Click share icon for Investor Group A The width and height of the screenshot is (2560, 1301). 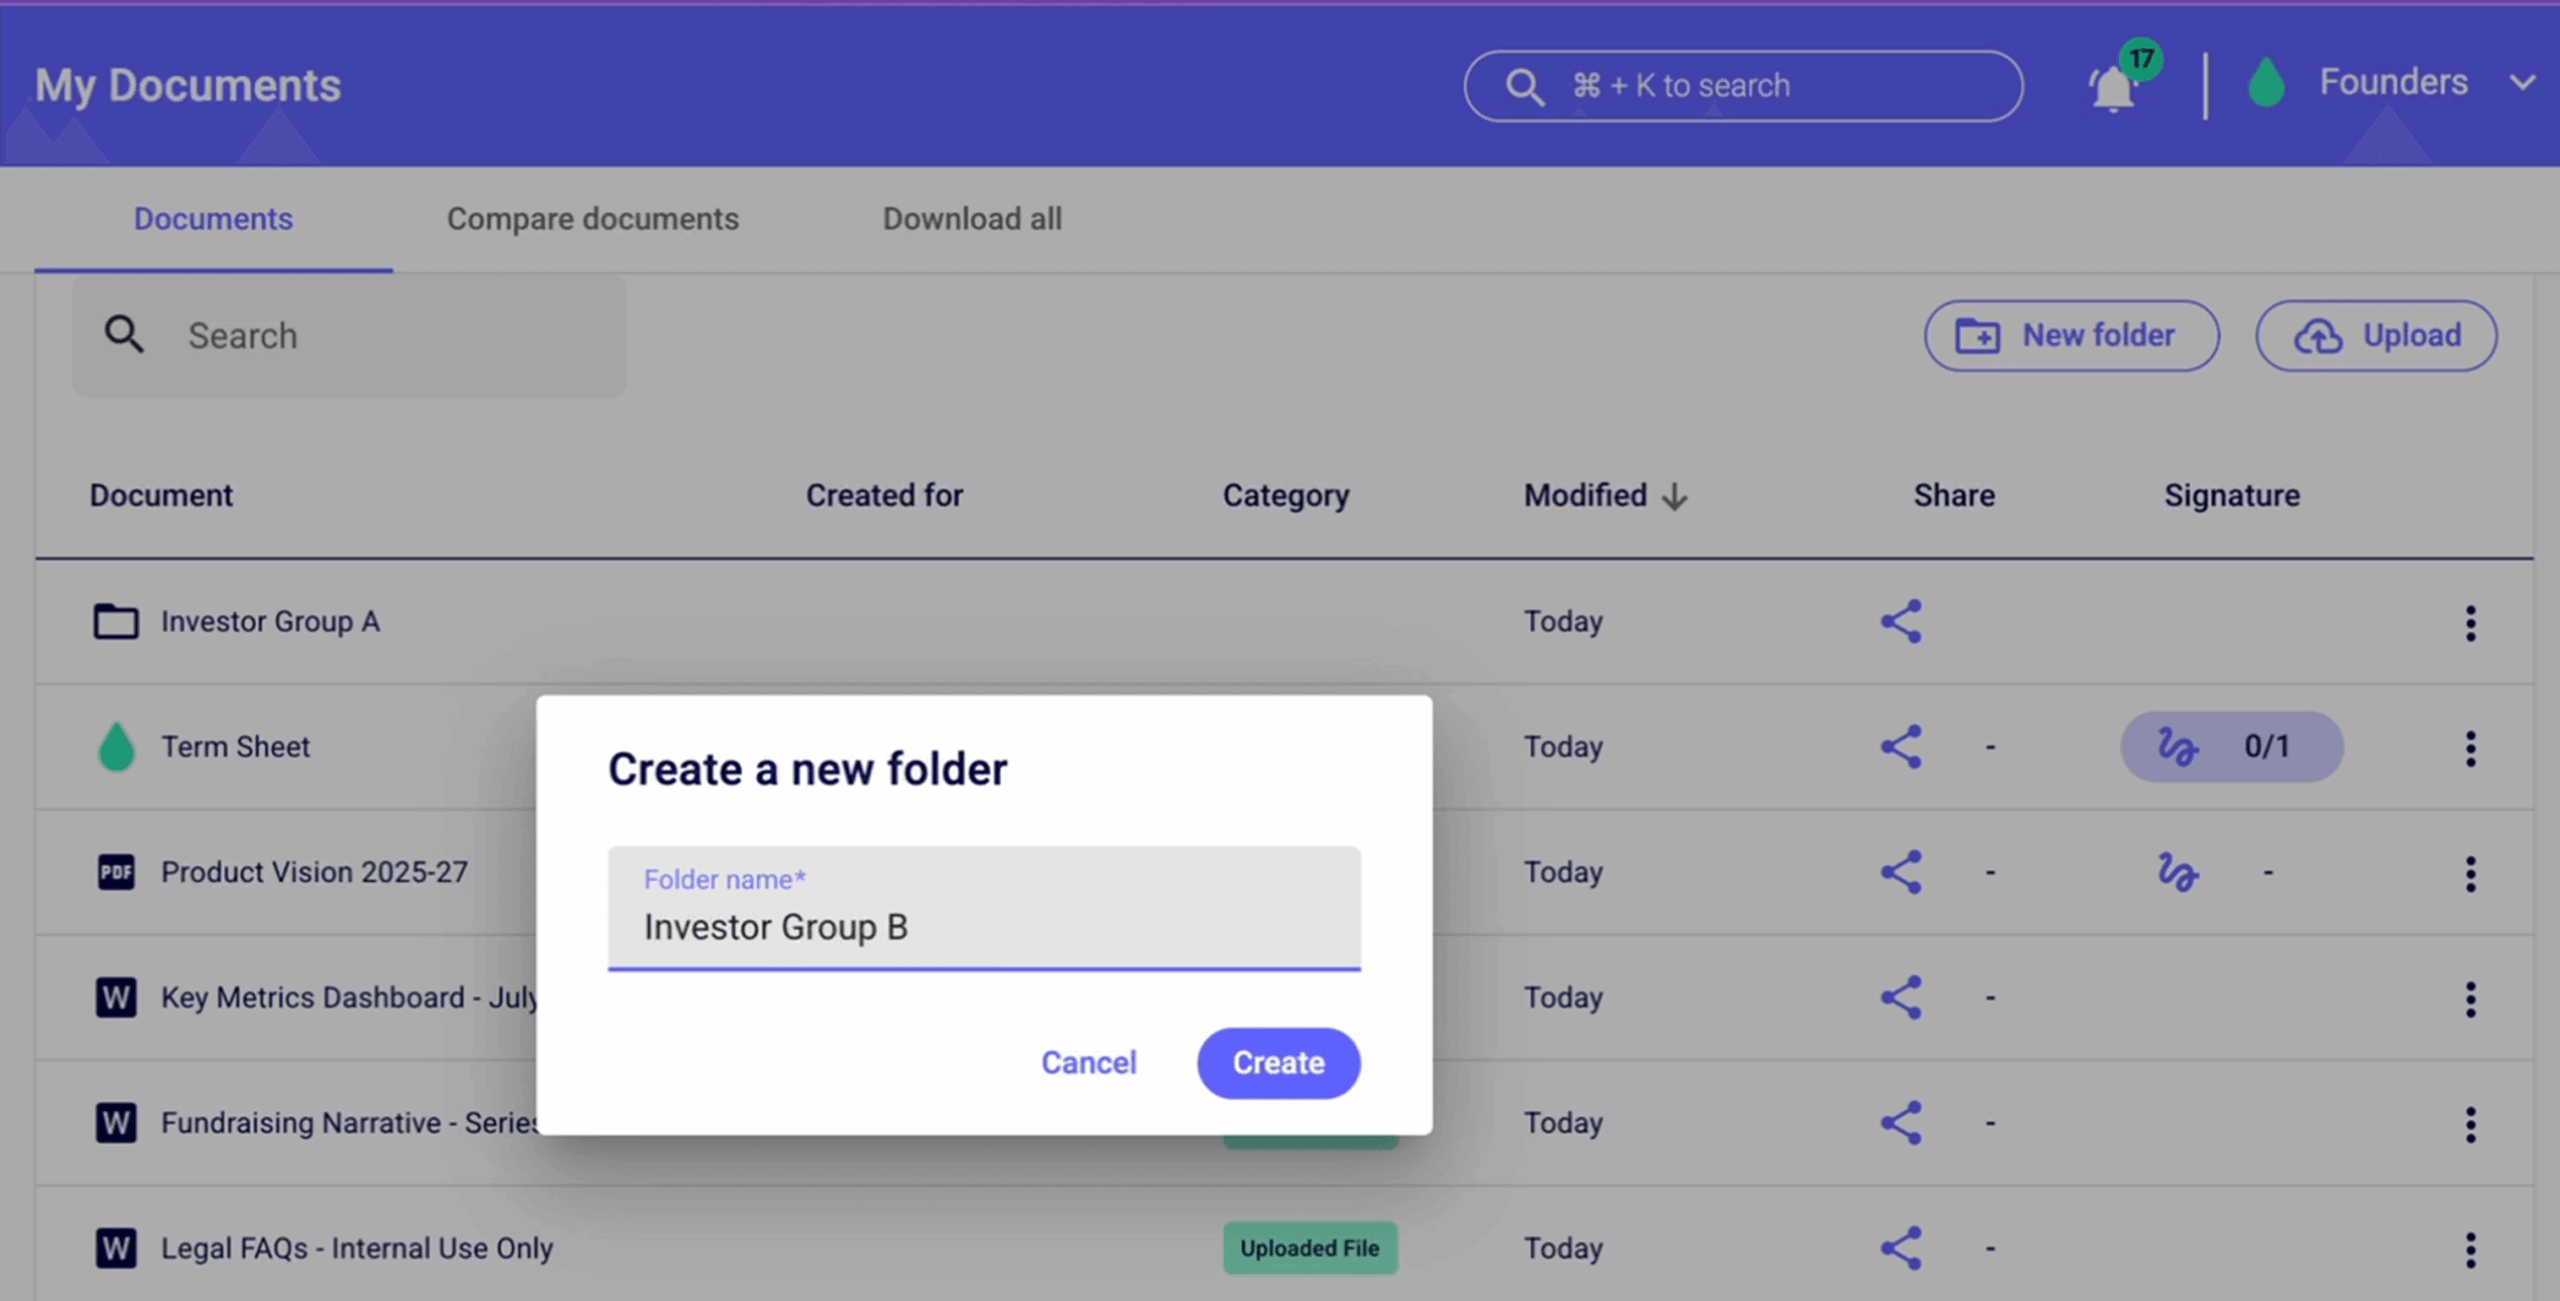coord(1901,622)
